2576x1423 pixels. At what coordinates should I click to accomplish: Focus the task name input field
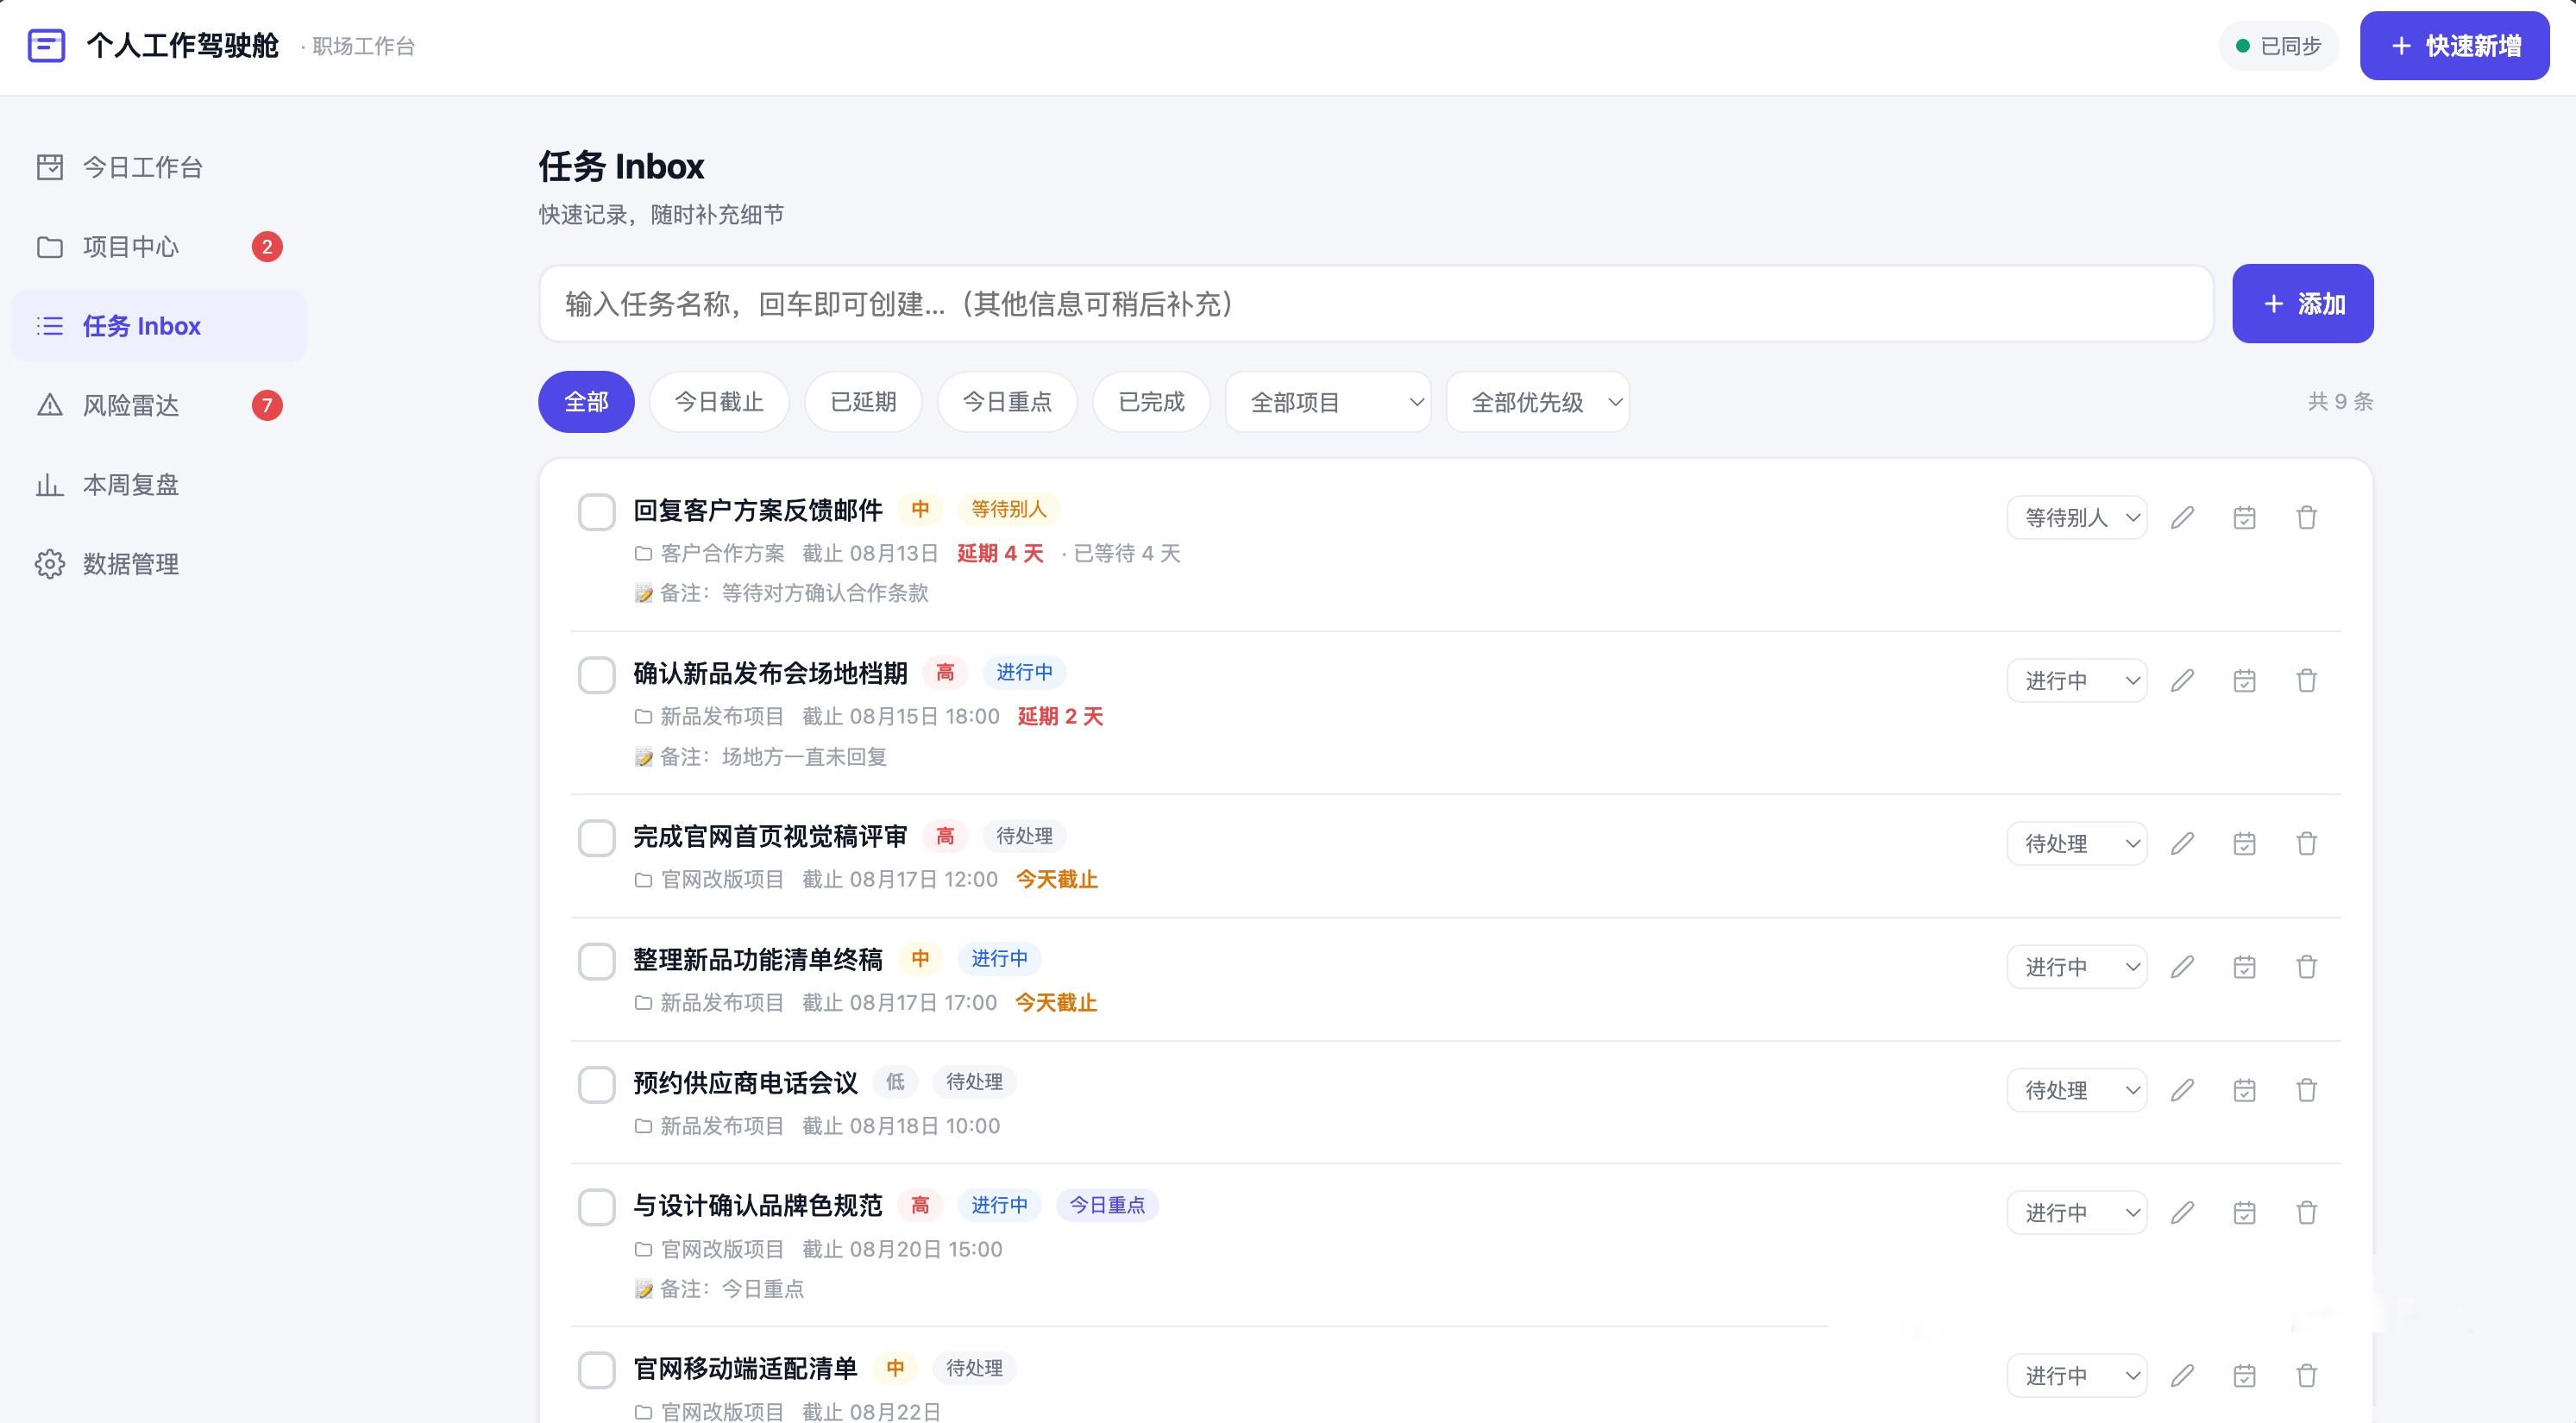(x=1376, y=303)
